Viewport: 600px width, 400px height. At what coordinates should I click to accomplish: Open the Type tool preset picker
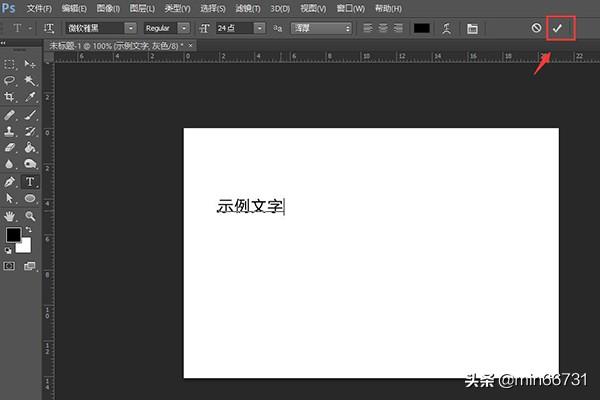click(20, 28)
